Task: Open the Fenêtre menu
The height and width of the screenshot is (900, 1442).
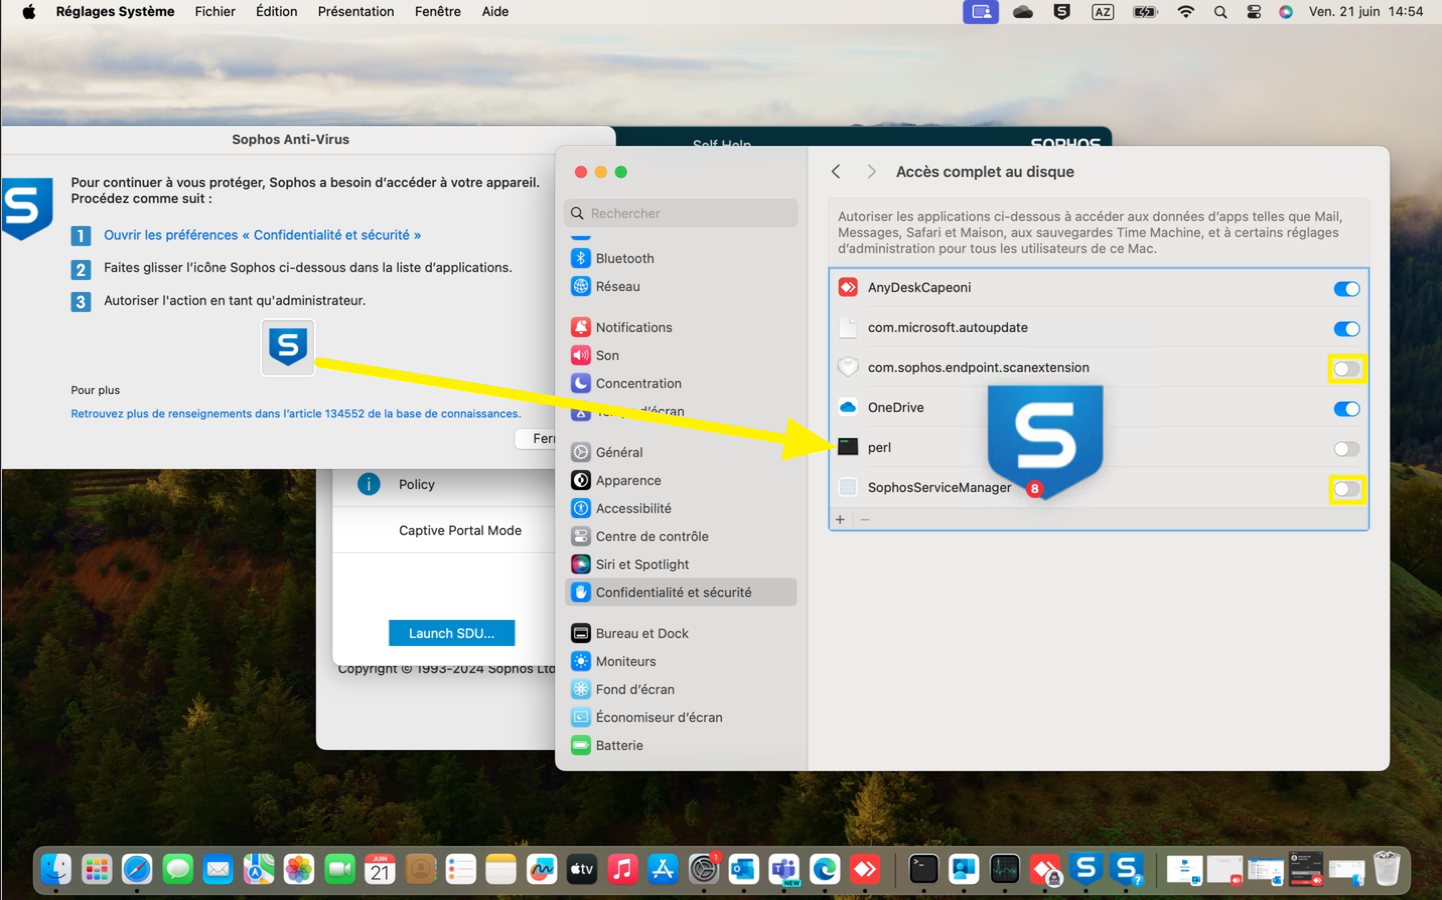Action: pos(438,12)
